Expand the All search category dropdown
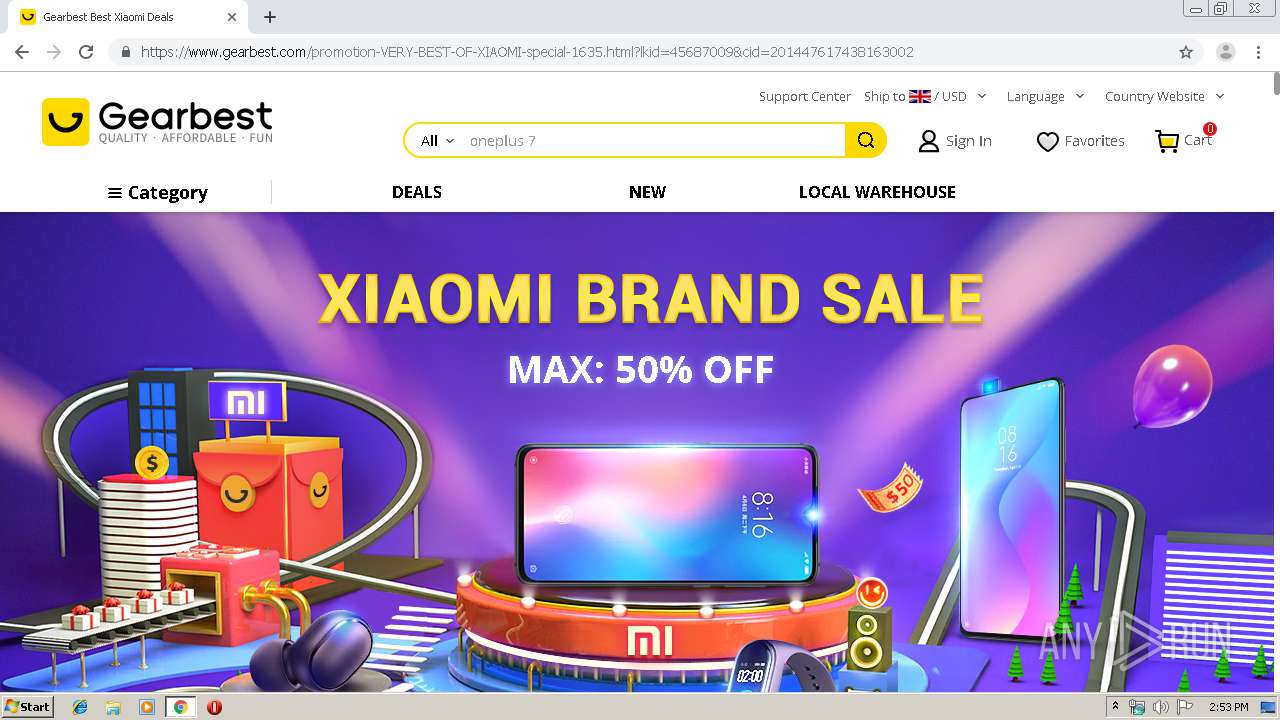This screenshot has width=1280, height=720. coord(437,141)
